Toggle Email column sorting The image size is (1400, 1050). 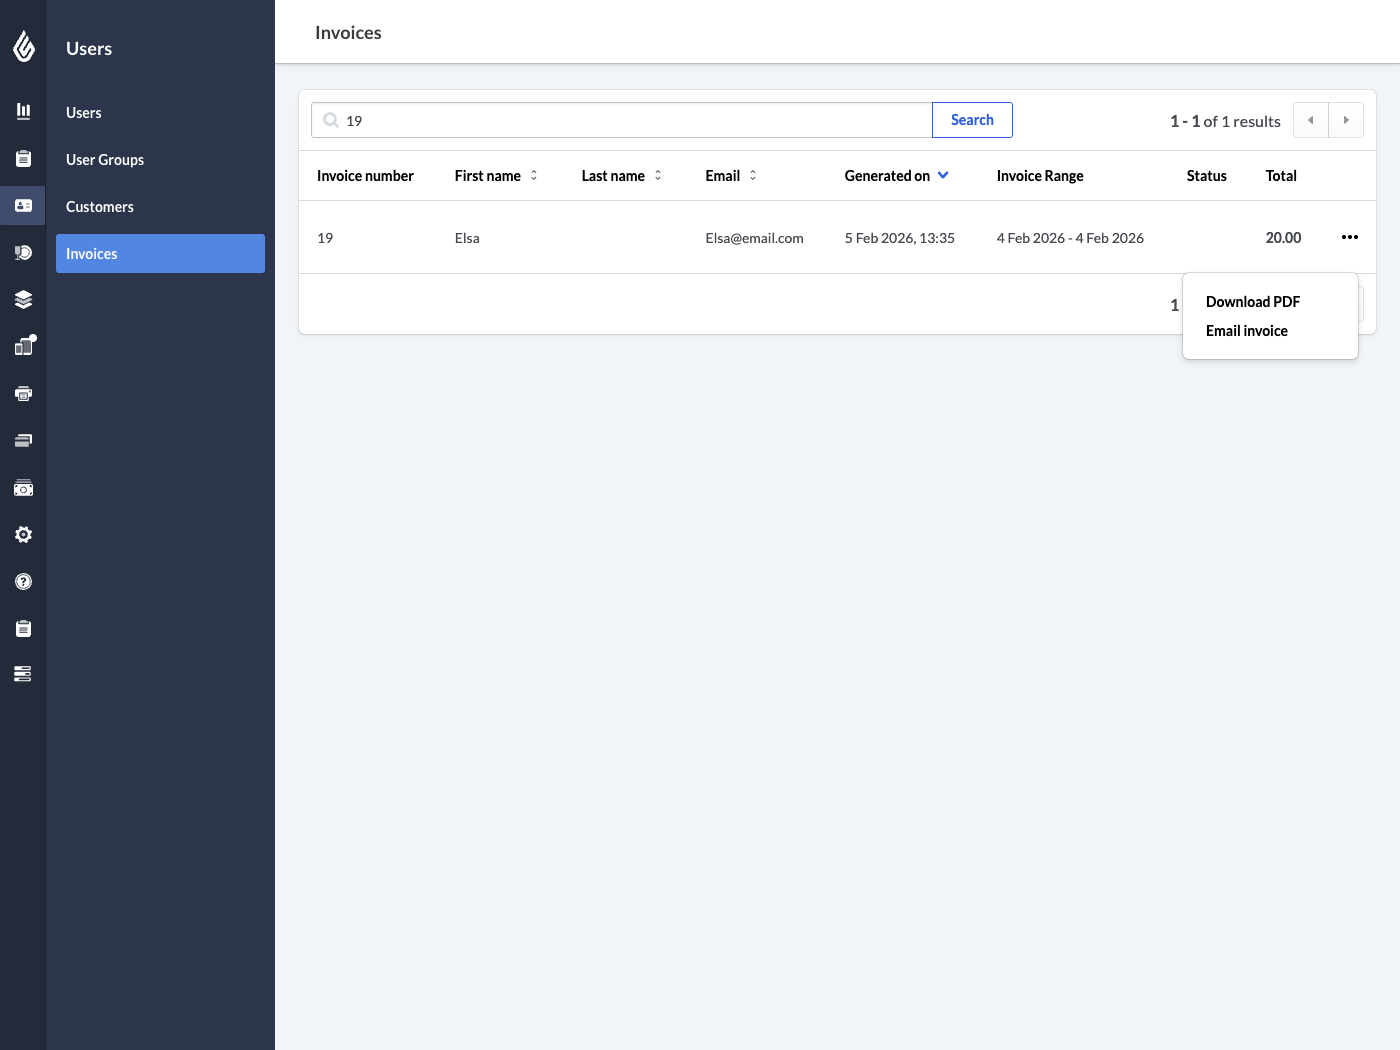[750, 175]
